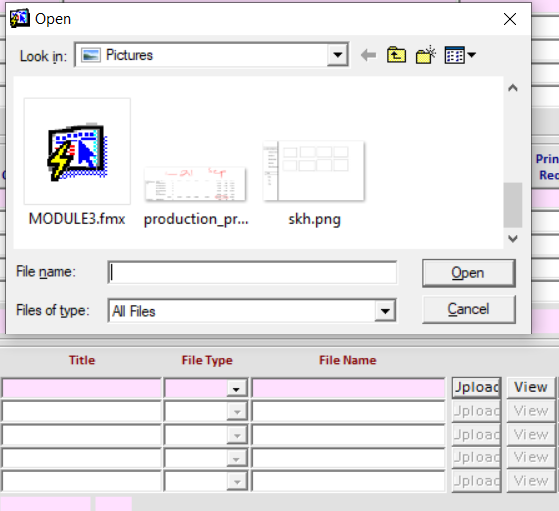Click the File Name column header

click(x=348, y=360)
